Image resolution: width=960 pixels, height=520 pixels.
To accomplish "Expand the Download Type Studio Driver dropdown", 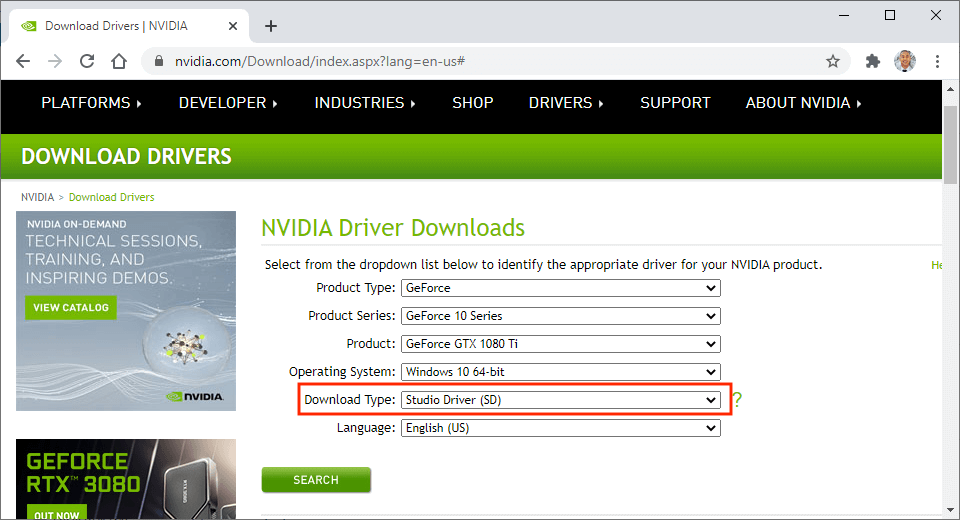I will click(x=561, y=400).
